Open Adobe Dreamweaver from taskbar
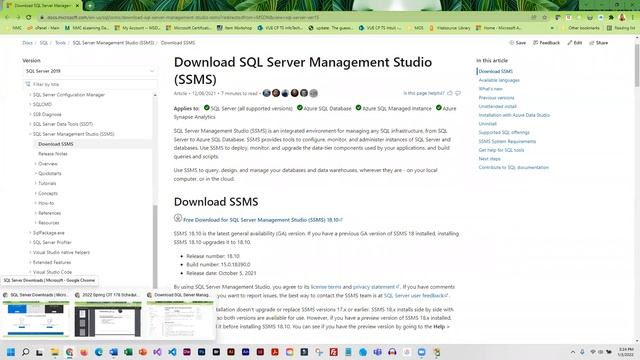Screen dimensions: 640x360 coord(187,352)
